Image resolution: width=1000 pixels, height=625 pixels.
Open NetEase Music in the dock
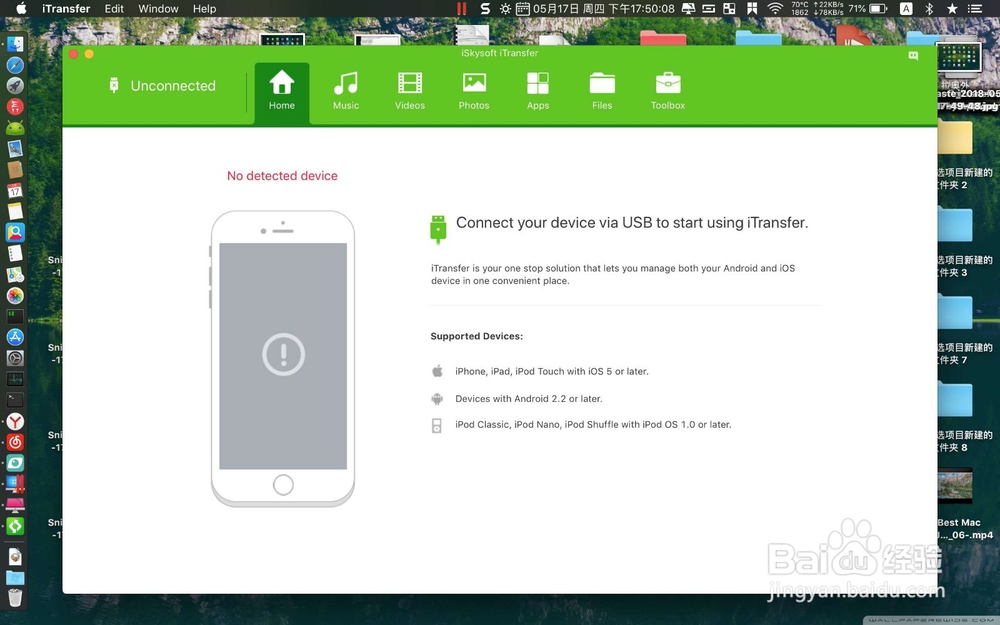click(x=15, y=442)
